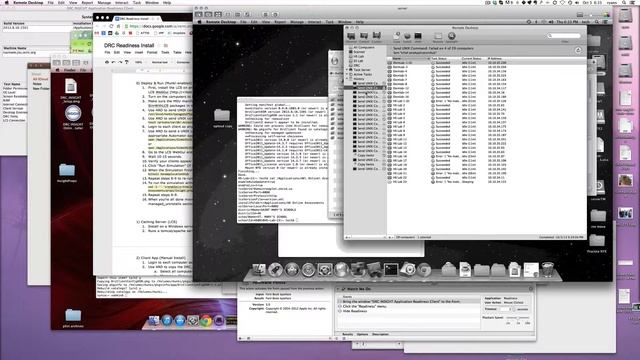Click Spotlight magnifier in top-right menu bar
Screen dimensions: 640x360
tap(624, 2)
